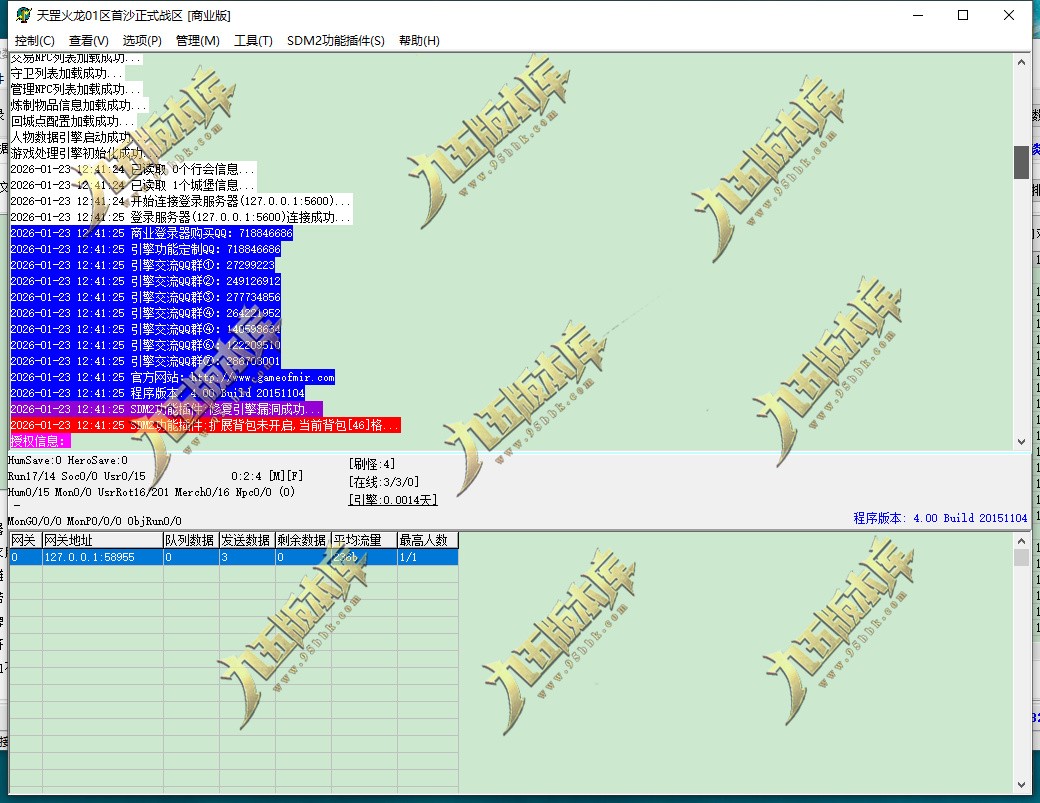The width and height of the screenshot is (1040, 803).
Task: Click the 网关地址 column header
Action: pyautogui.click(x=103, y=540)
